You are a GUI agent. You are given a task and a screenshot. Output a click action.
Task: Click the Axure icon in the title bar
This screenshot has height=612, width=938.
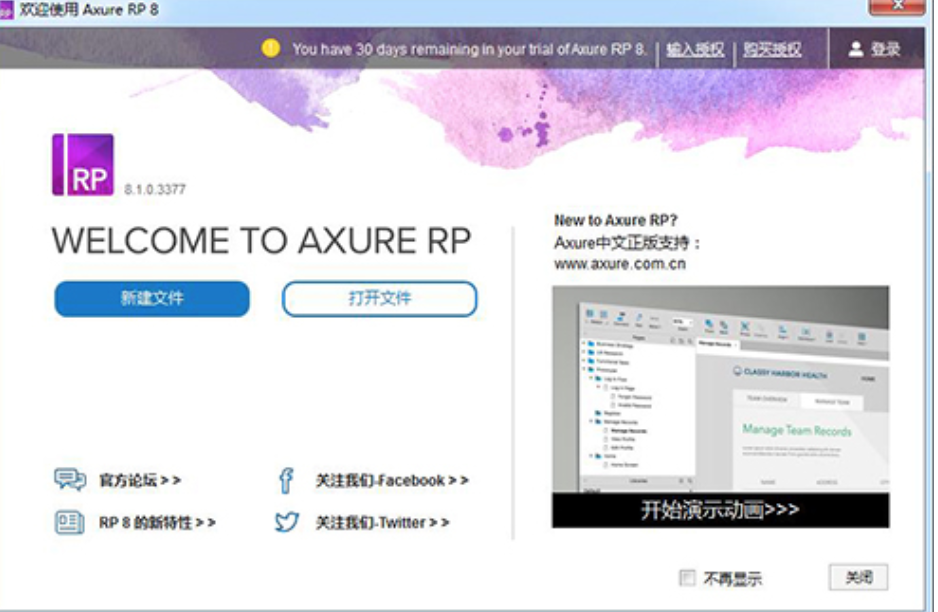pos(6,10)
